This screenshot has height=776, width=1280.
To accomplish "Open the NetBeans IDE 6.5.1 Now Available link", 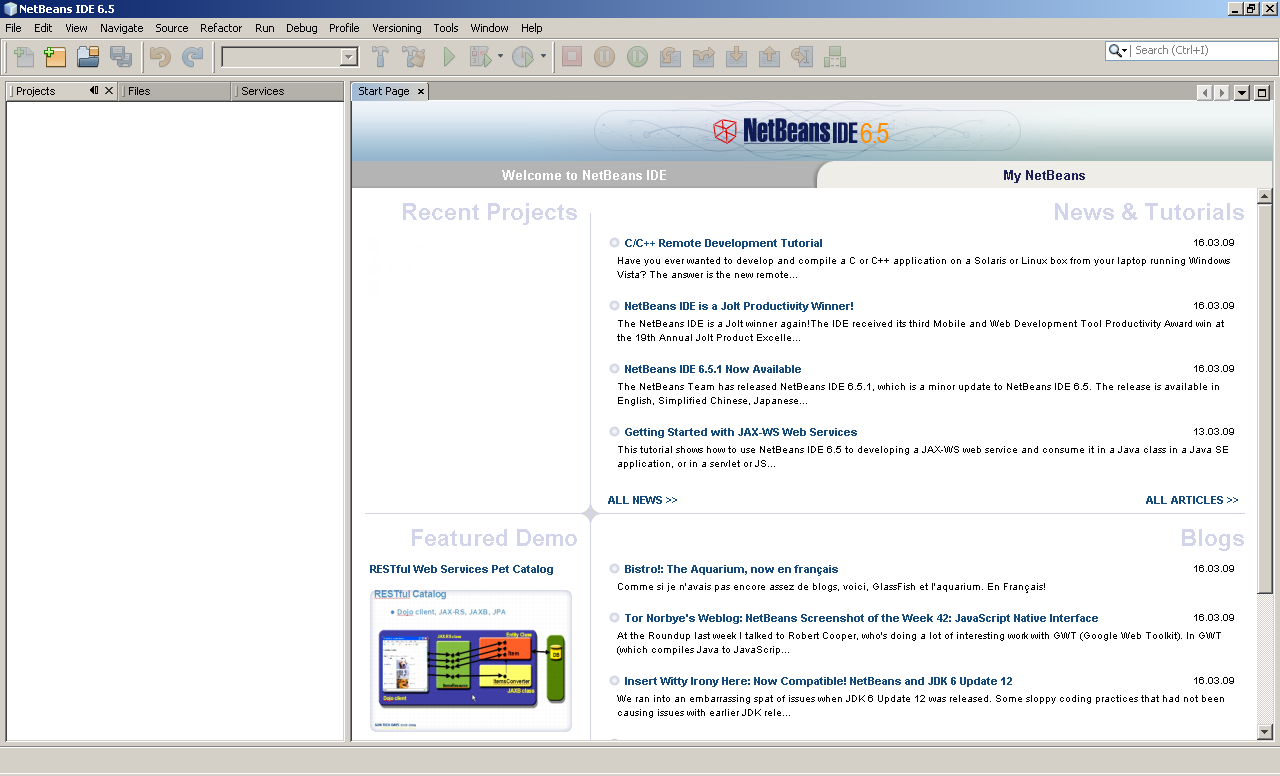I will click(713, 369).
